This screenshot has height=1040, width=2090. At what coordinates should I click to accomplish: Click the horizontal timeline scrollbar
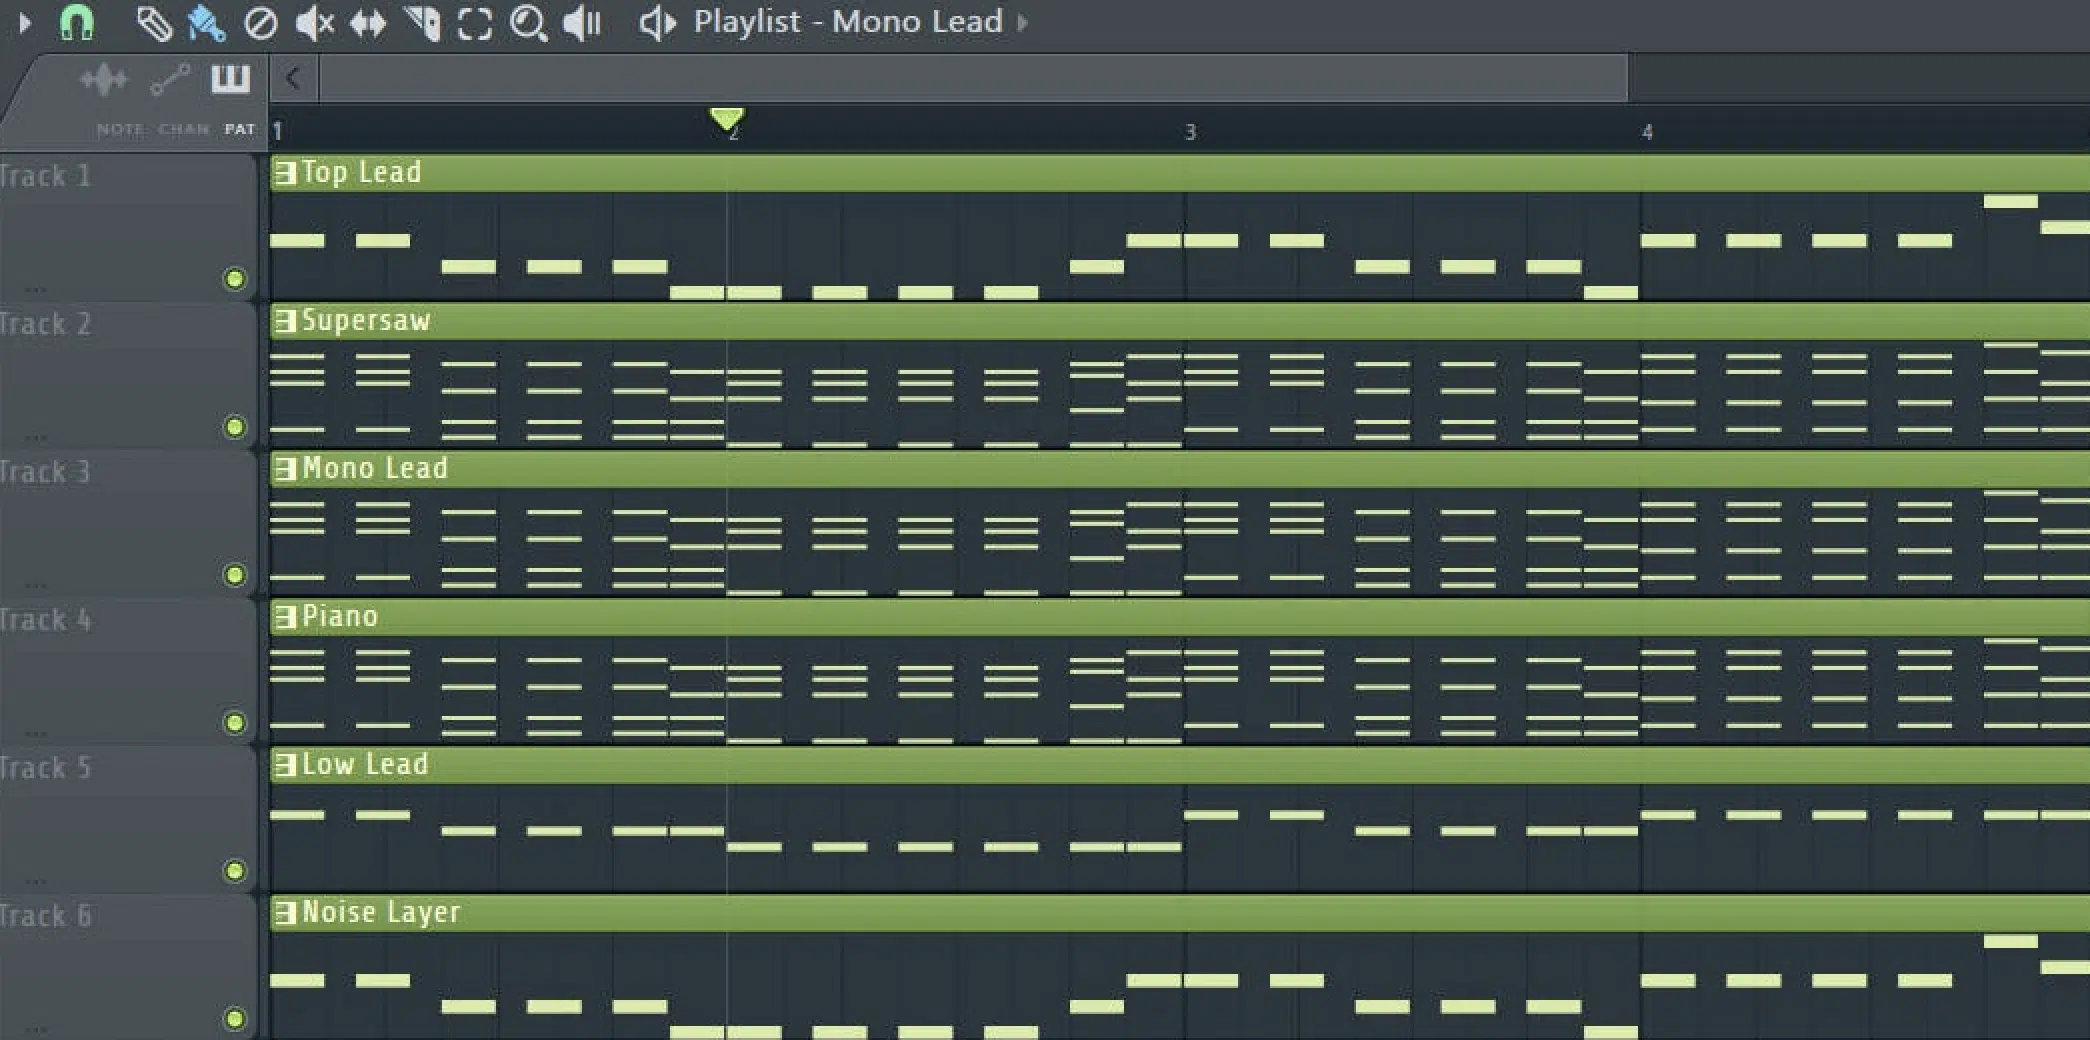click(973, 78)
